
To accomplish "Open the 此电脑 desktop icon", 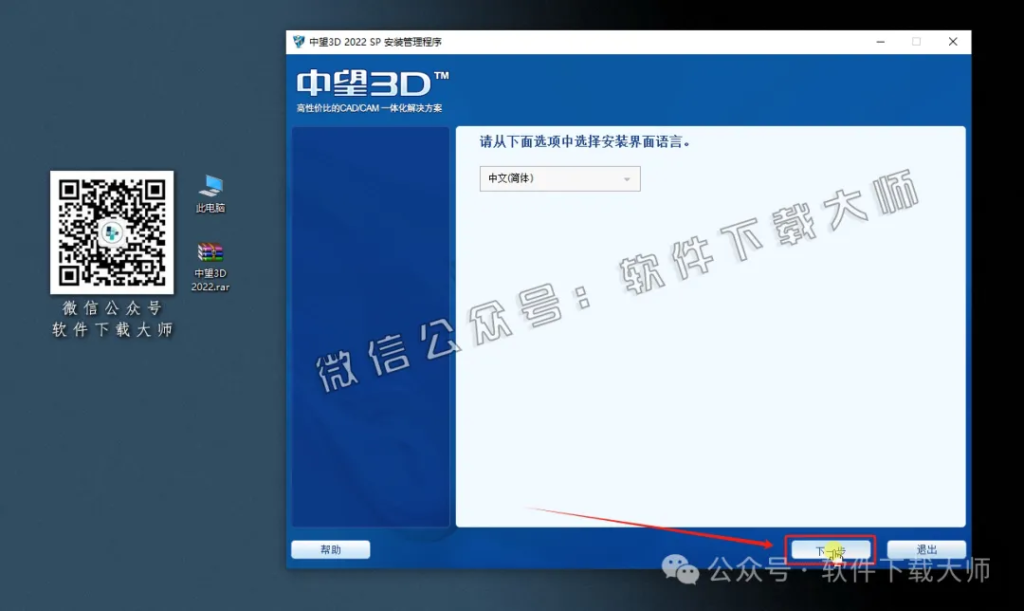I will [210, 190].
